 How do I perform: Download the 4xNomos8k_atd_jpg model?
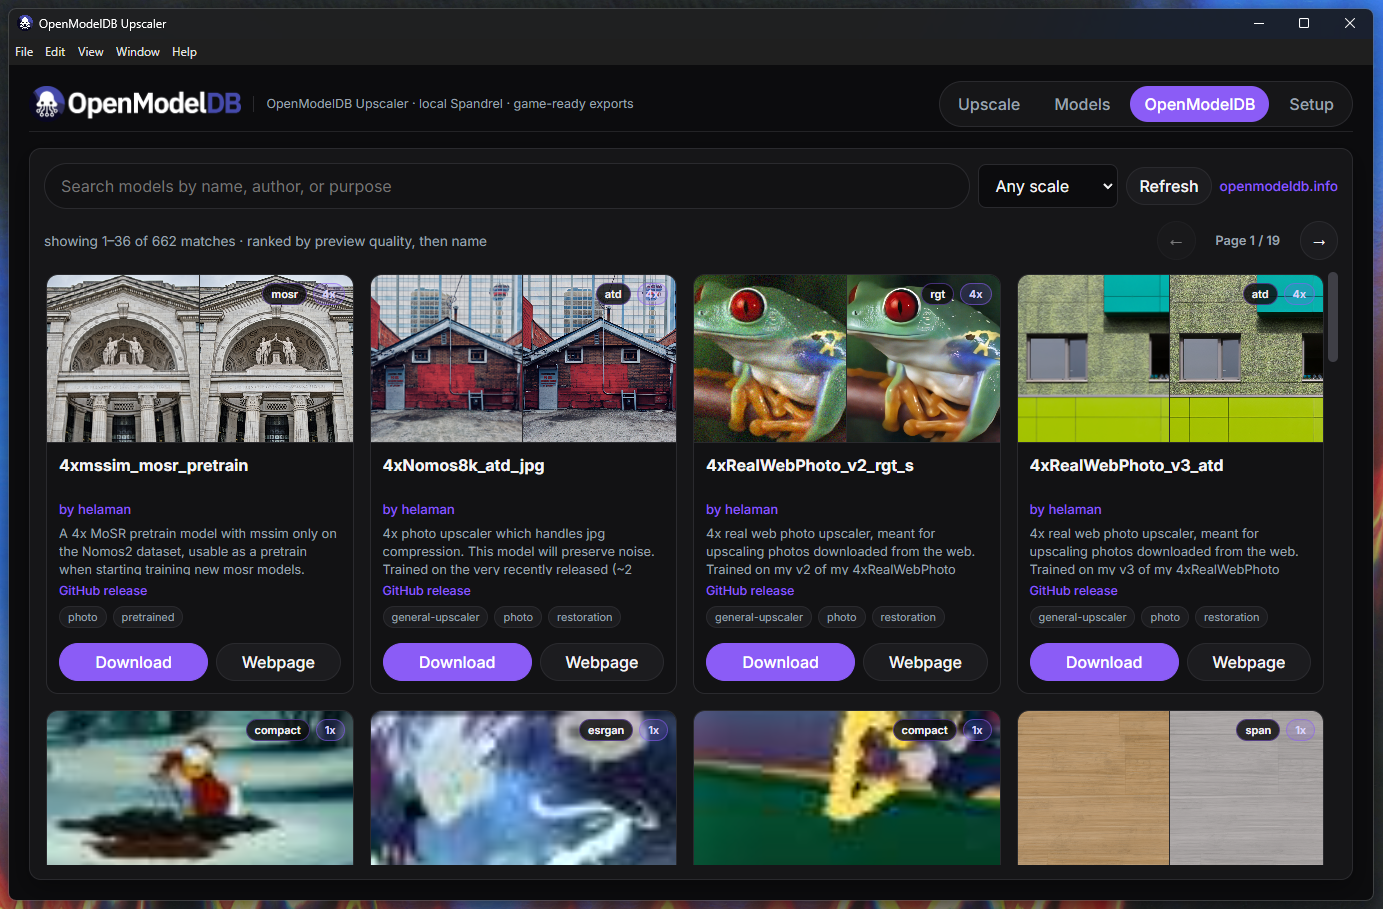point(457,662)
